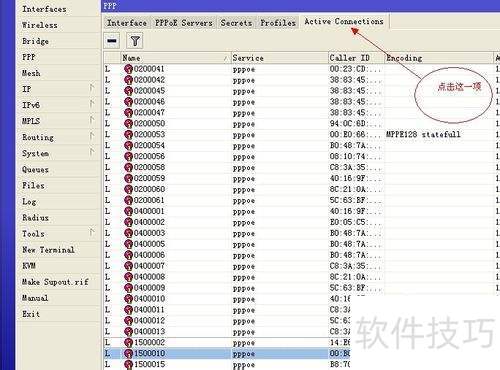Open New Terminal from the sidebar
Image resolution: width=500 pixels, height=370 pixels.
point(48,250)
